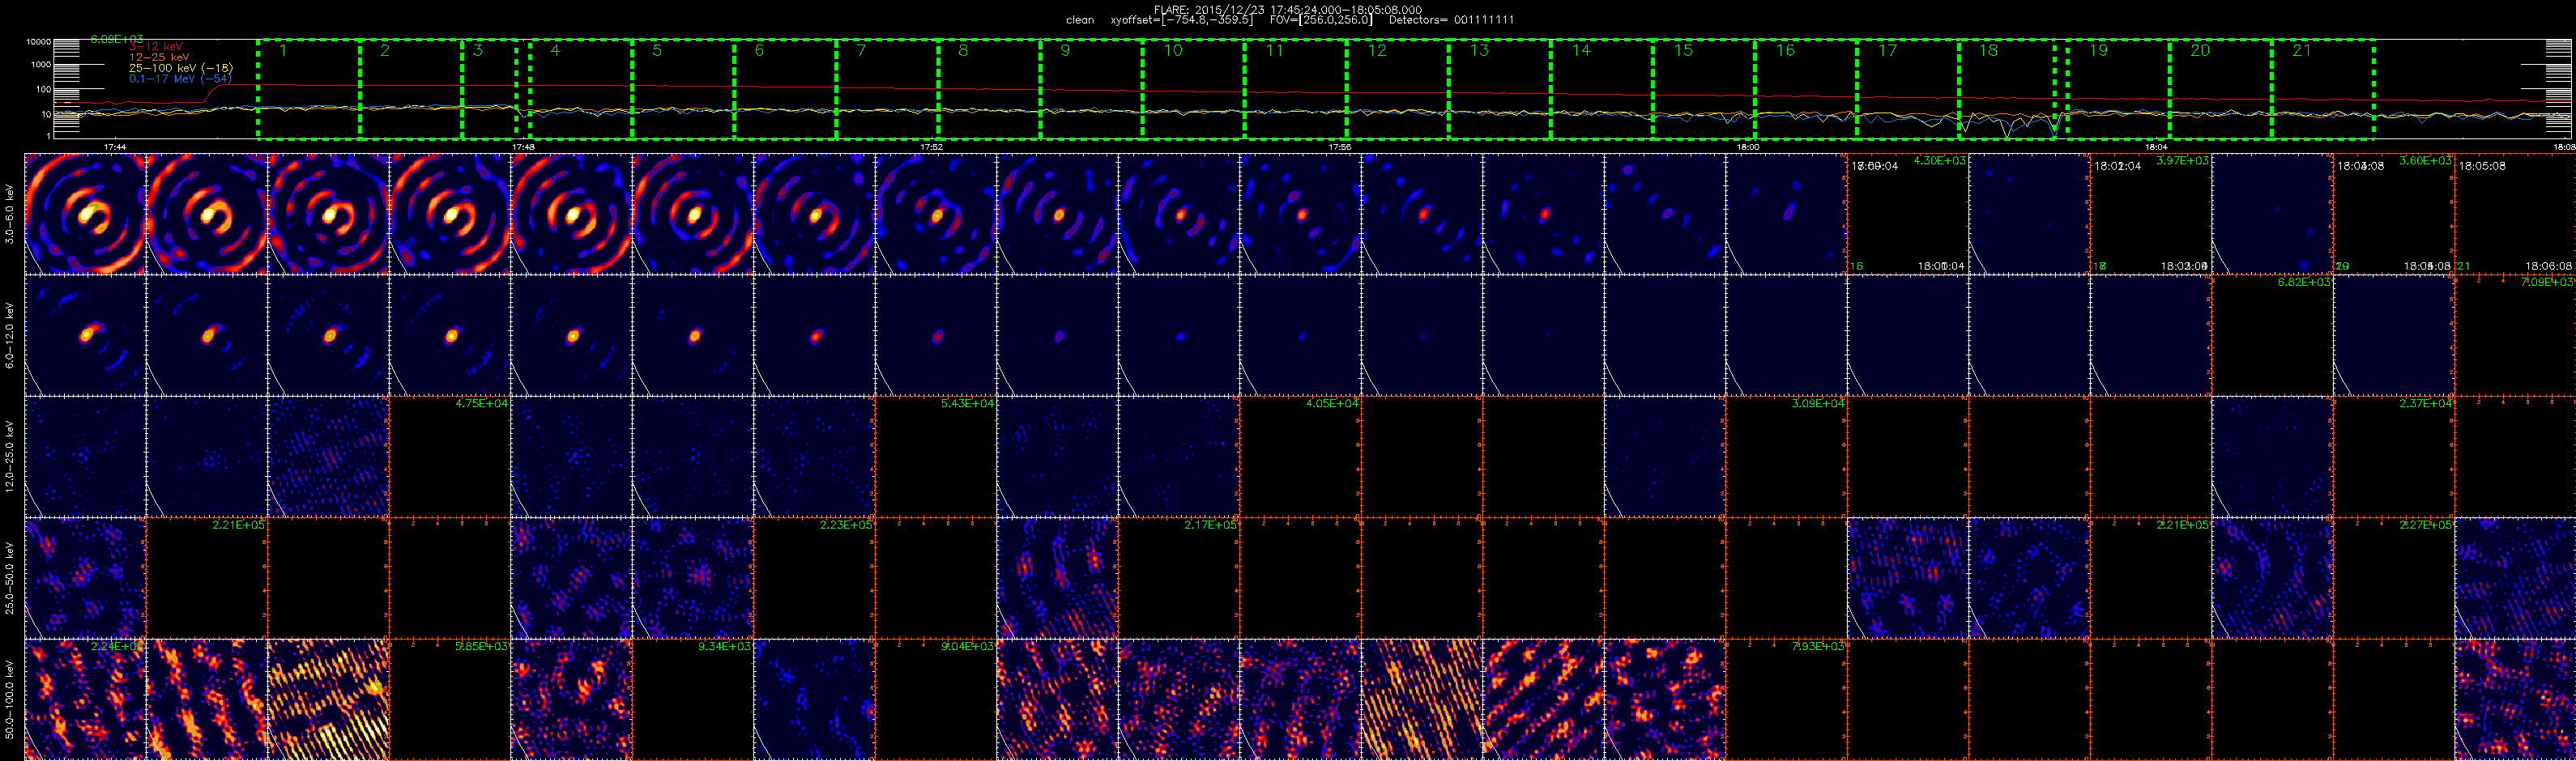Click the orange '12-25 keV' legend entry
2576x761 pixels.
[x=159, y=57]
